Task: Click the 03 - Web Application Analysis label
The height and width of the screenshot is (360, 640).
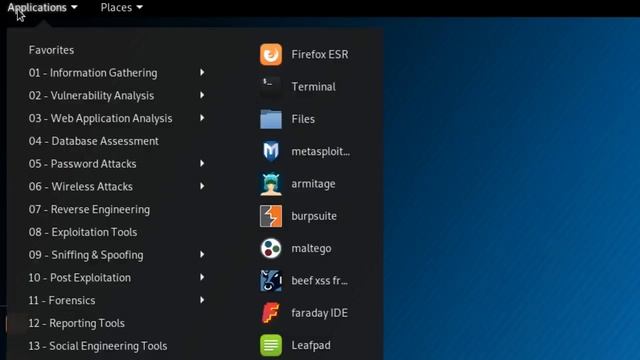Action: [100, 118]
